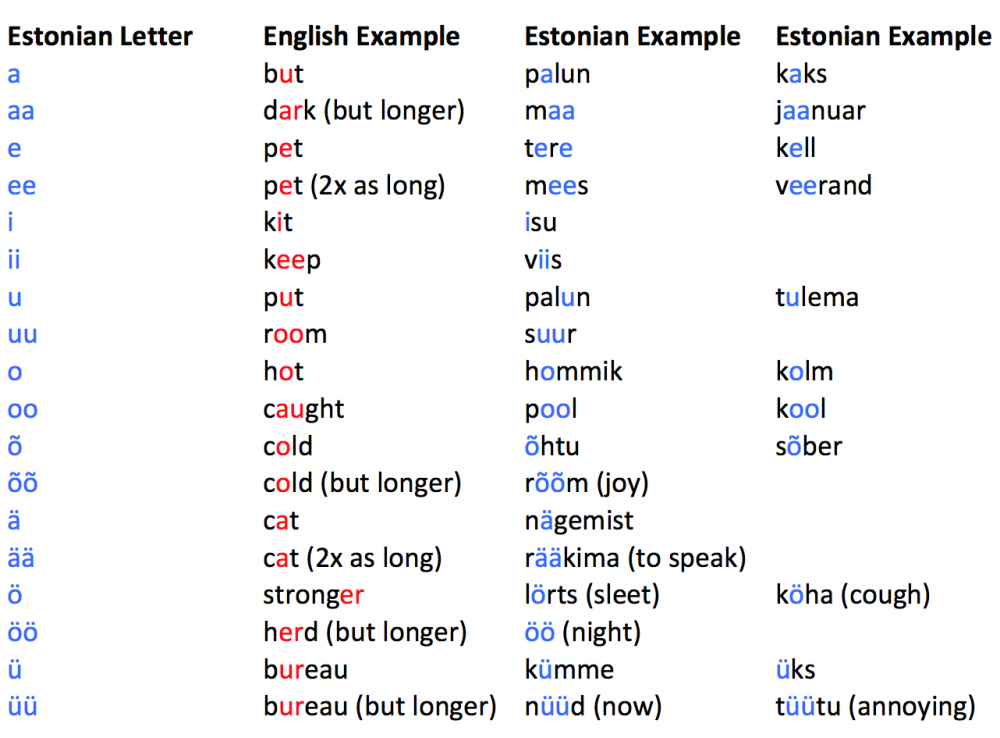Click the Estonian word 'tulema'
This screenshot has height=738, width=1000.
coord(816,298)
